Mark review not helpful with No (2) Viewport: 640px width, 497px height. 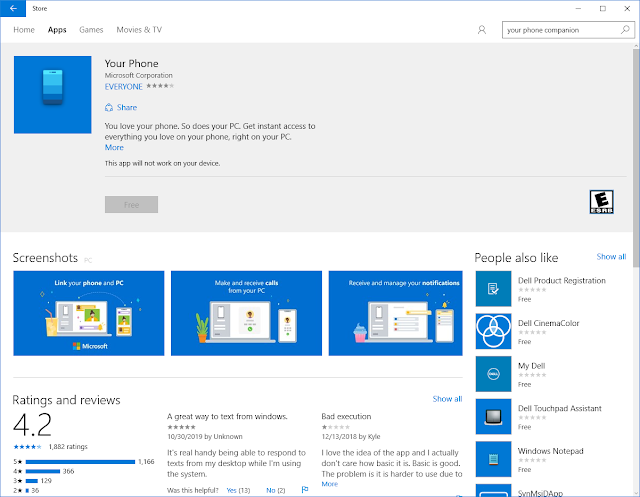(276, 490)
